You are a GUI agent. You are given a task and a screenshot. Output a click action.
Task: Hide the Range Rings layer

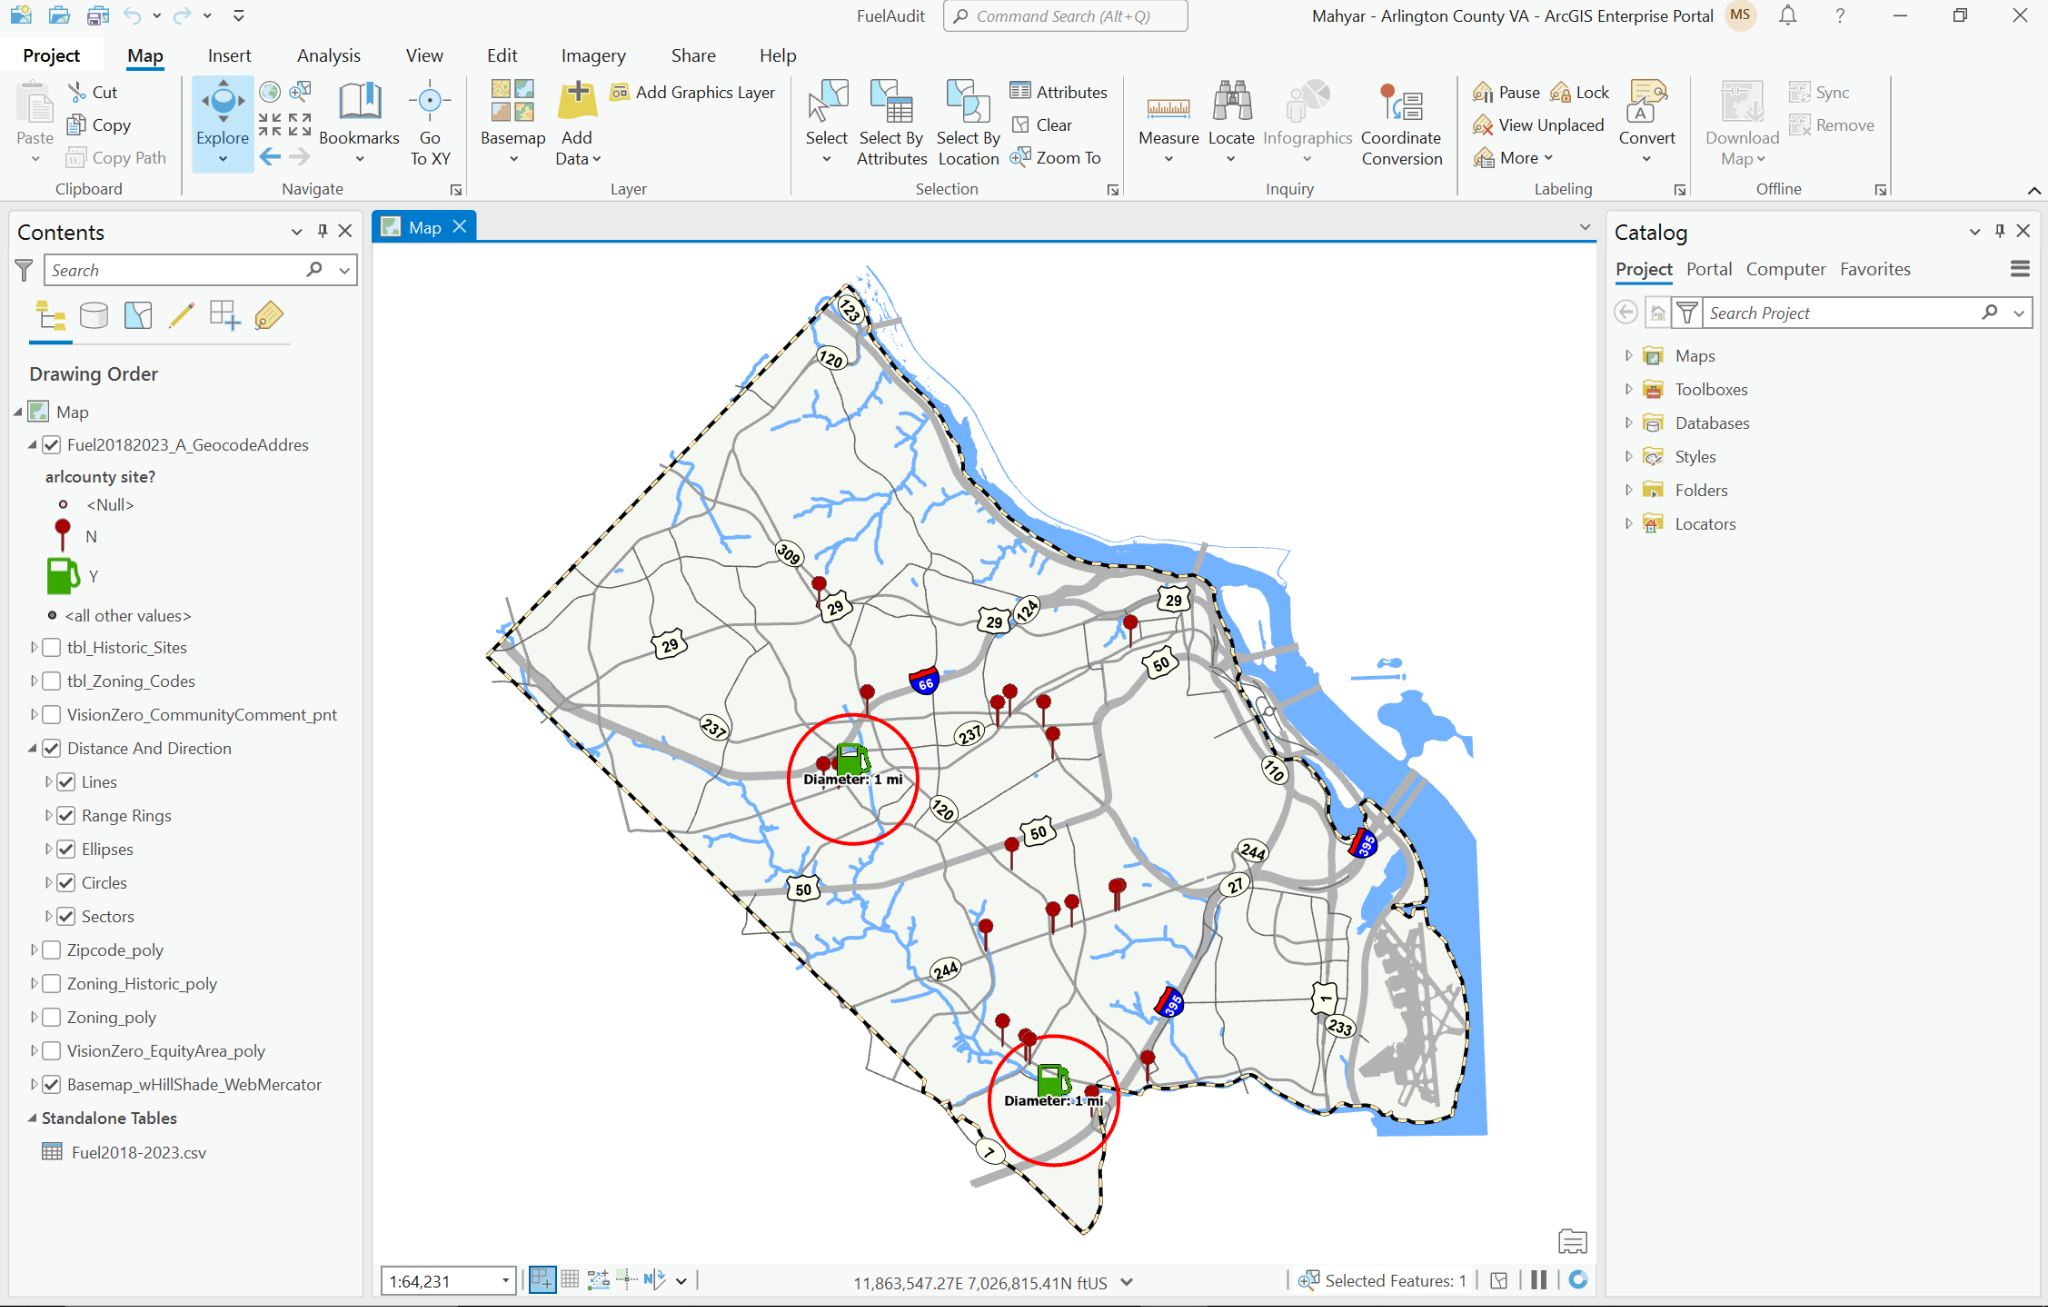click(66, 815)
